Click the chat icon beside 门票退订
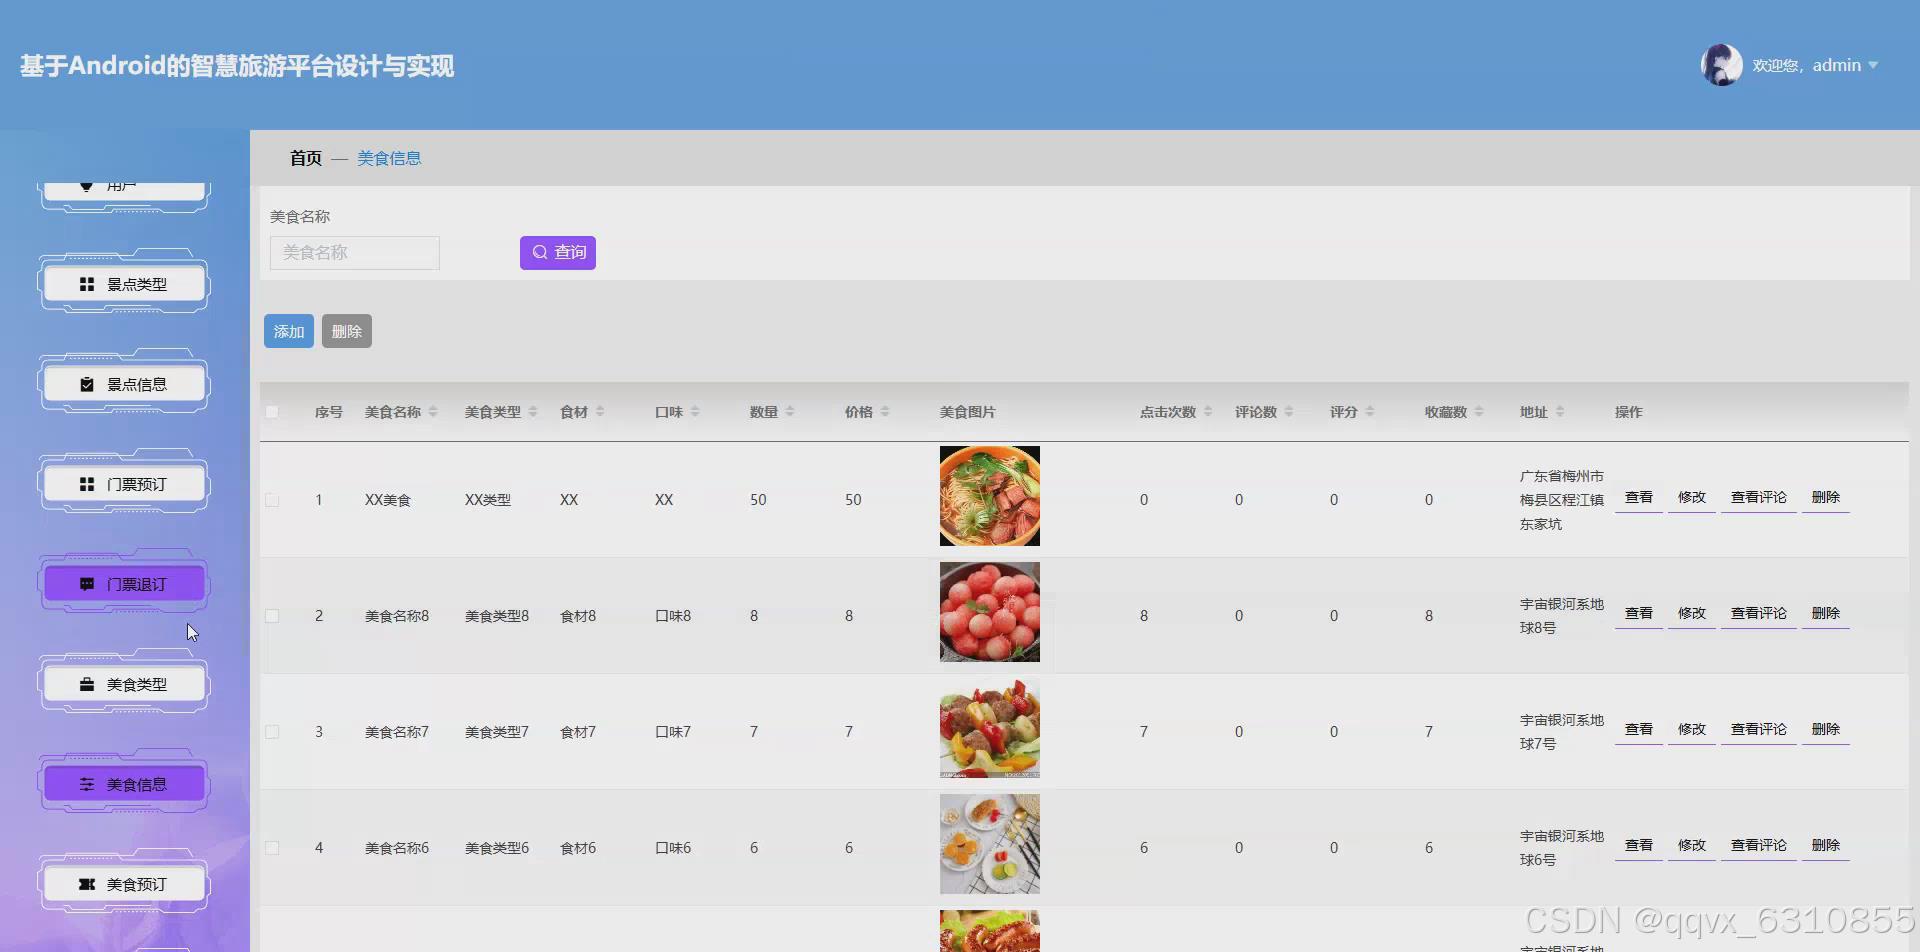1920x952 pixels. [87, 585]
